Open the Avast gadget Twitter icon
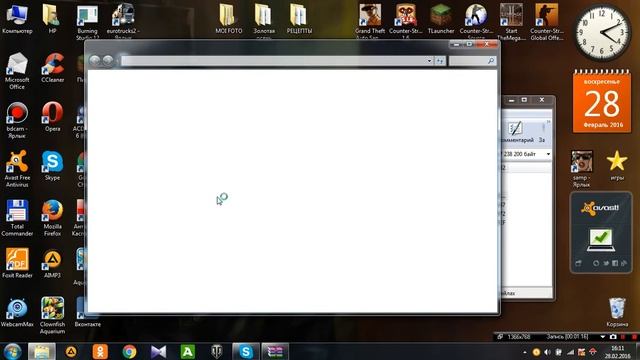640x360 pixels. pyautogui.click(x=606, y=263)
